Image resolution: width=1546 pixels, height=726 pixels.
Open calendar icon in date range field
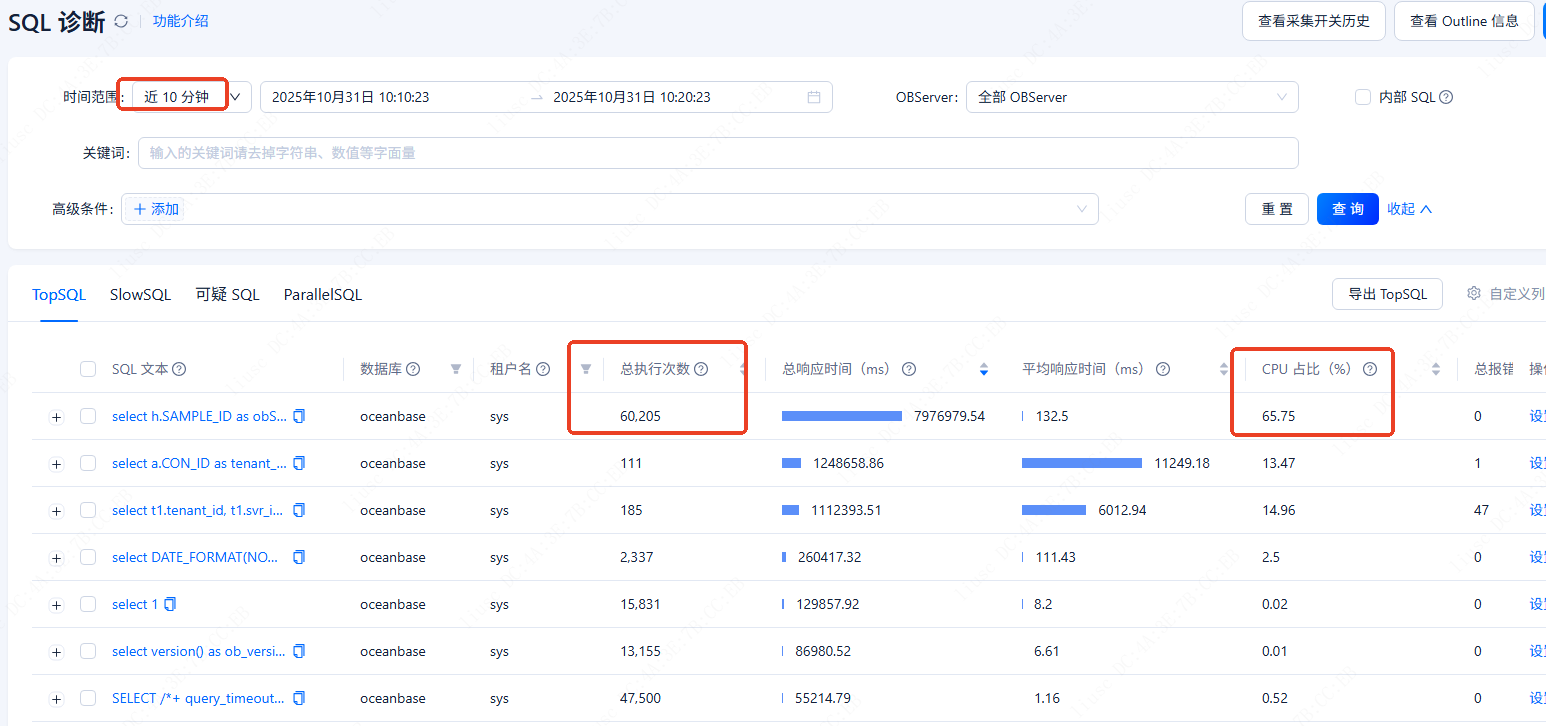click(x=814, y=97)
